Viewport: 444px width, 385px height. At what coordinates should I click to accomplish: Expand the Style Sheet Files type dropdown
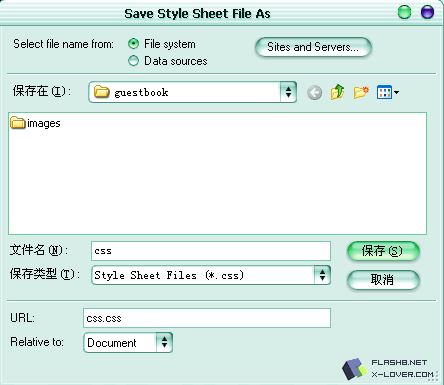322,275
